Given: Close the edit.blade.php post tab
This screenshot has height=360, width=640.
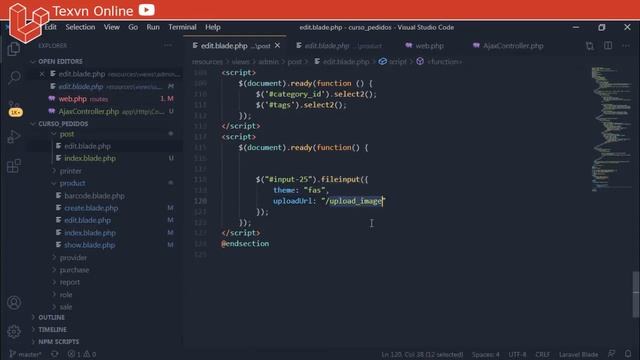Looking at the screenshot, I should (x=278, y=45).
